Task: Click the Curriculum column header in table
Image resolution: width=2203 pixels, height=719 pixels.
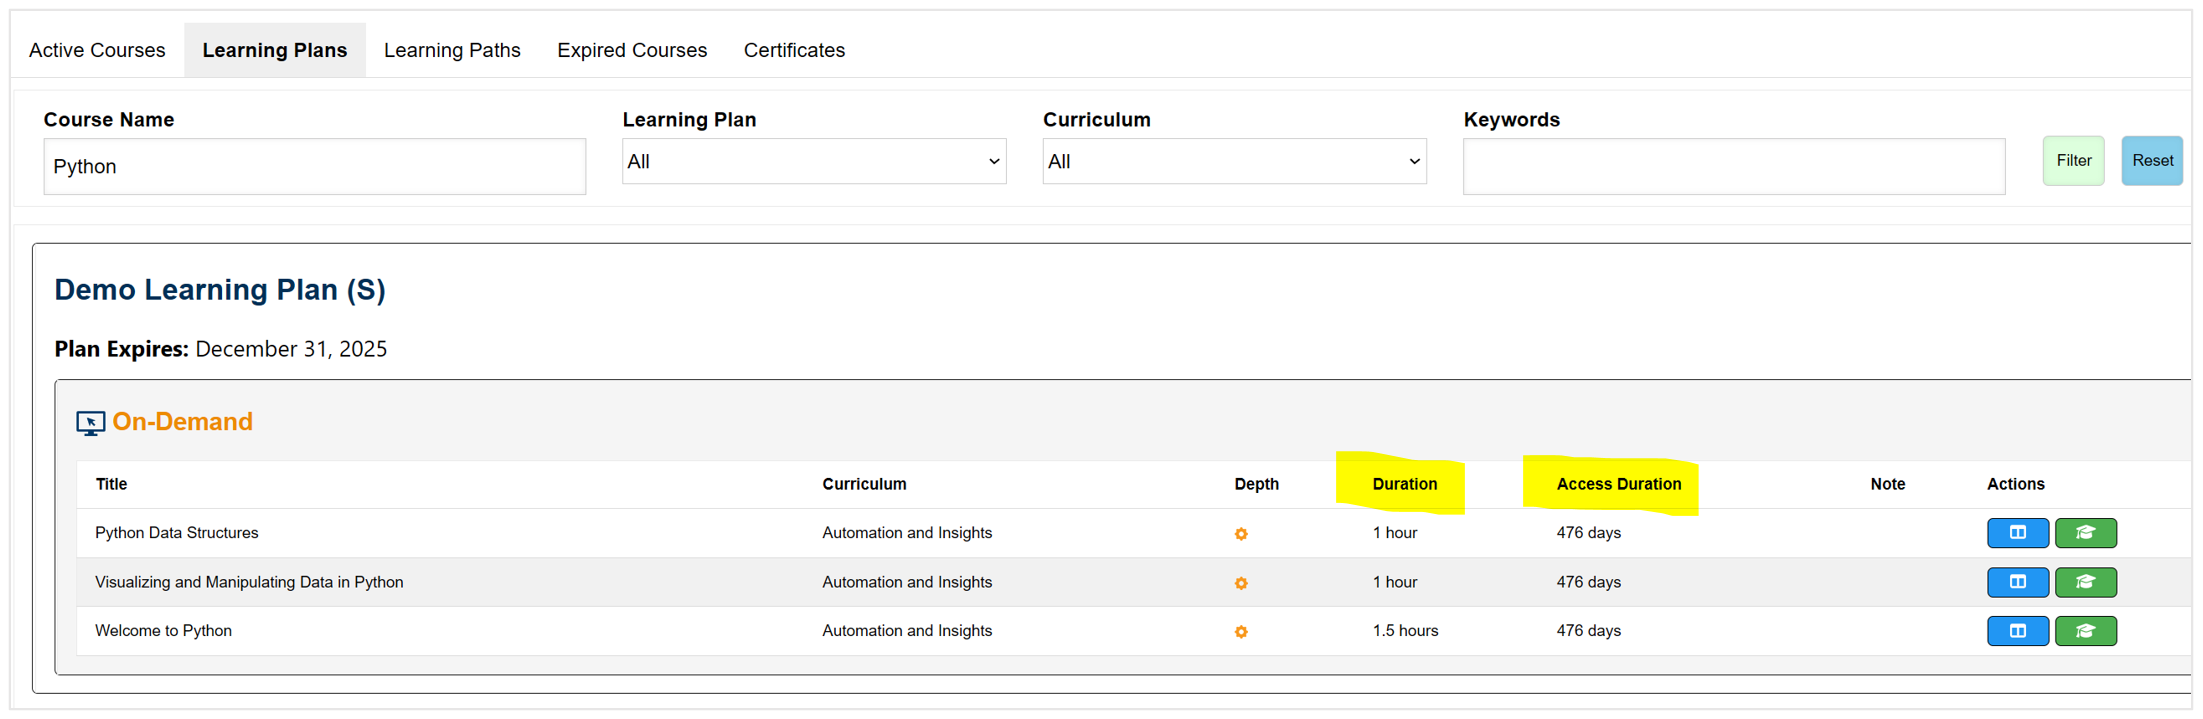Action: point(864,484)
